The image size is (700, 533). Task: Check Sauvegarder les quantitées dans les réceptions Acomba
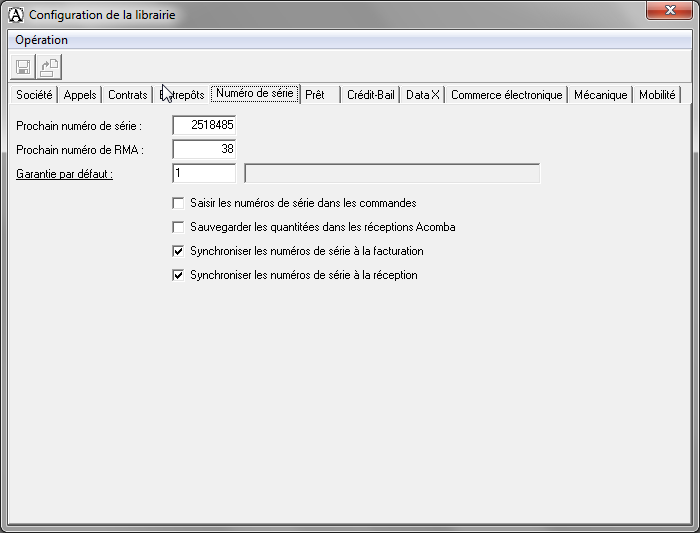179,227
